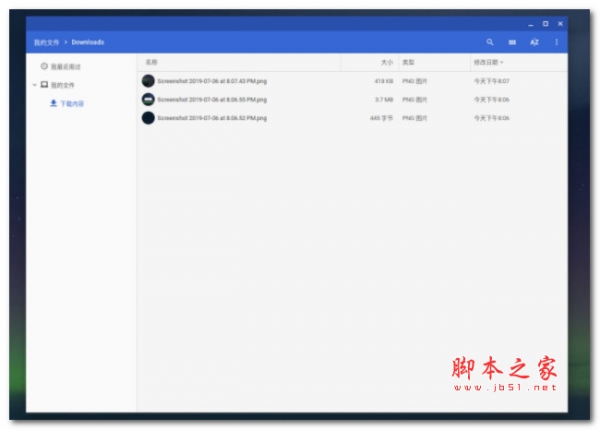
Task: Click the download arrow icon beside 下载内容
Action: coord(54,103)
